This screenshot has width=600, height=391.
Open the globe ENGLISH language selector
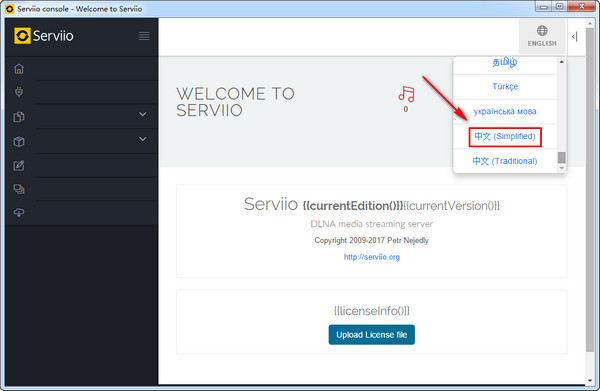pyautogui.click(x=542, y=36)
